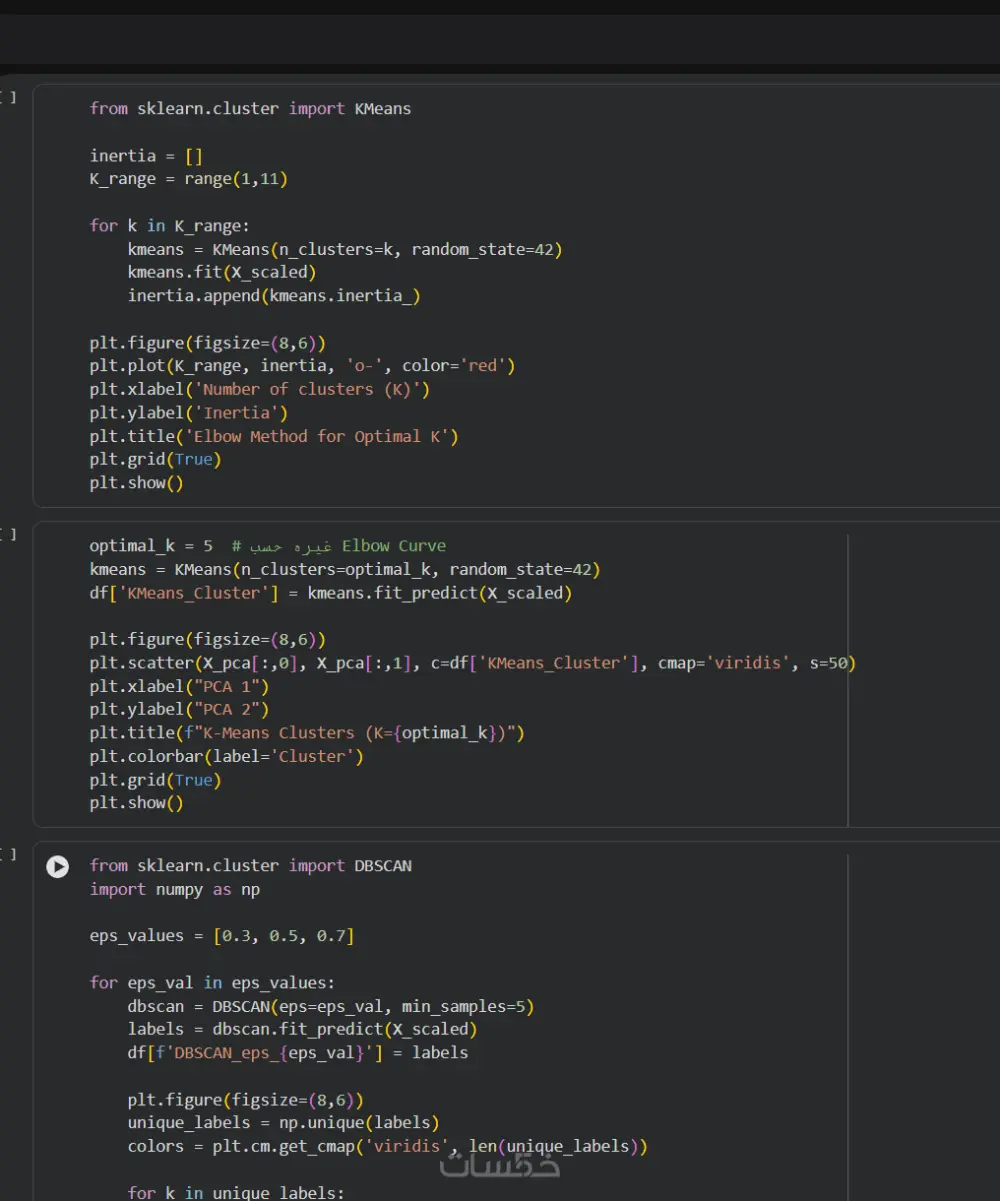Click line 'optimal_k = 5' with Elbow Curve comment
This screenshot has height=1201, width=1000.
click(268, 546)
